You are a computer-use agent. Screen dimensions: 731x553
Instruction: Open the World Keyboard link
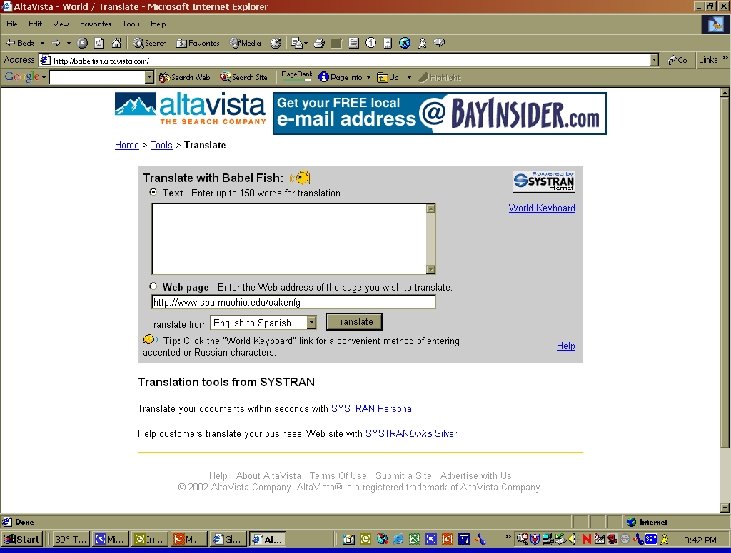(x=542, y=208)
